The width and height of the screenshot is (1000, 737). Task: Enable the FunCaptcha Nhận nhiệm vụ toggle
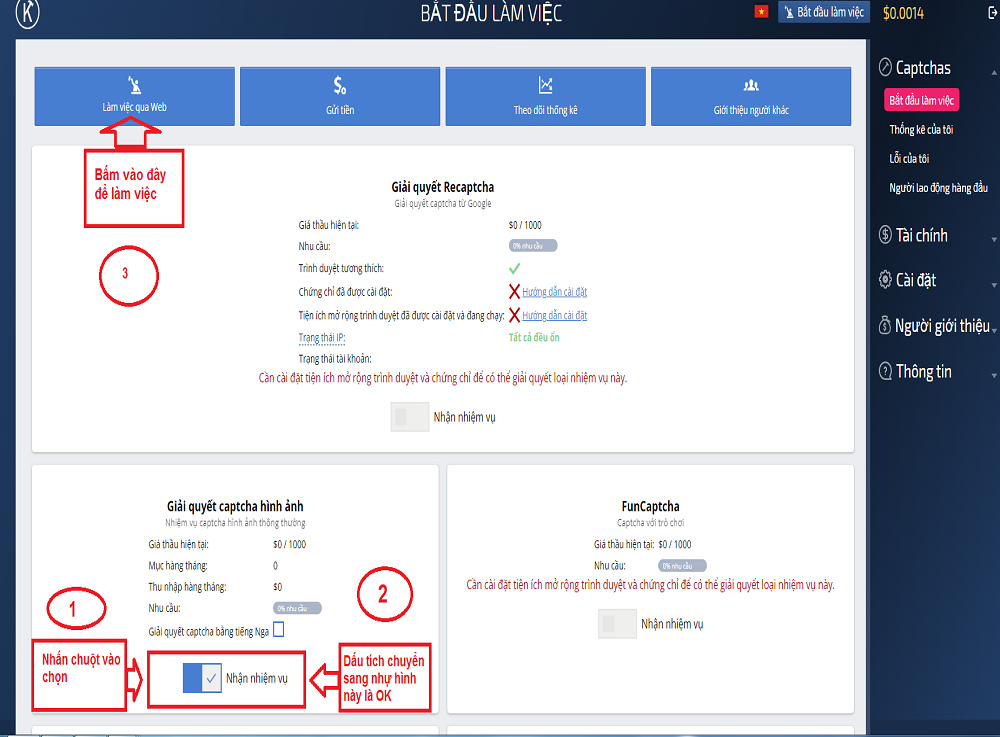pos(617,624)
